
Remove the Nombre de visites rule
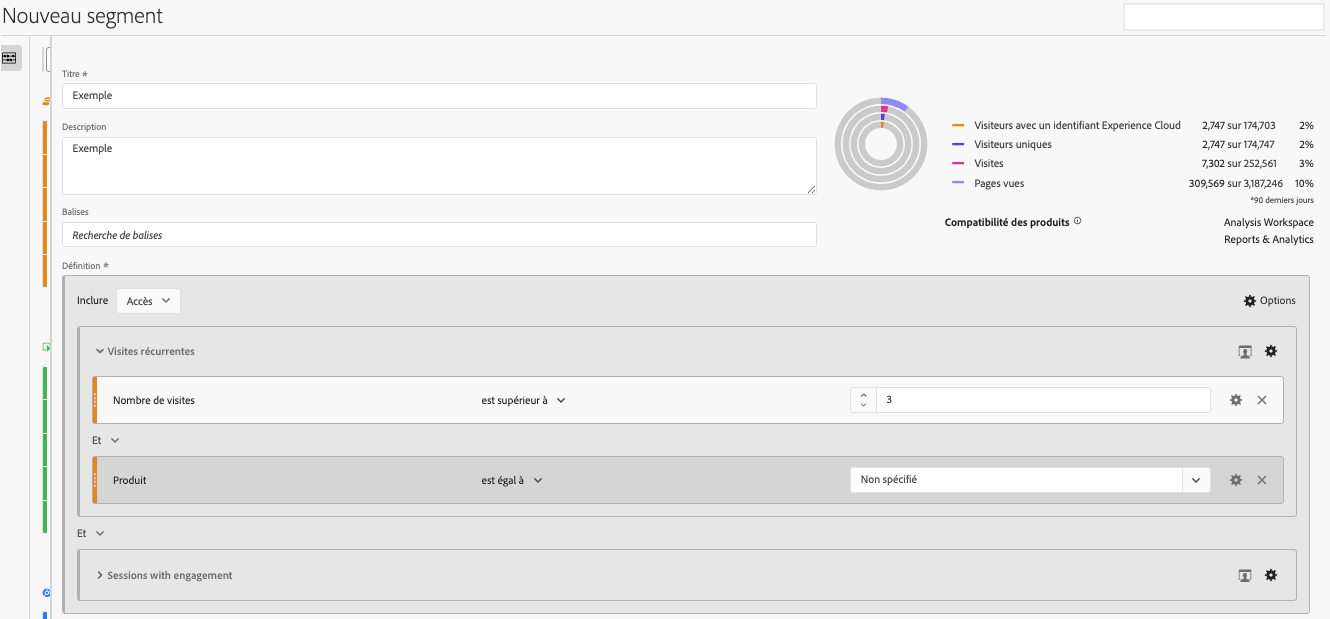[1262, 400]
